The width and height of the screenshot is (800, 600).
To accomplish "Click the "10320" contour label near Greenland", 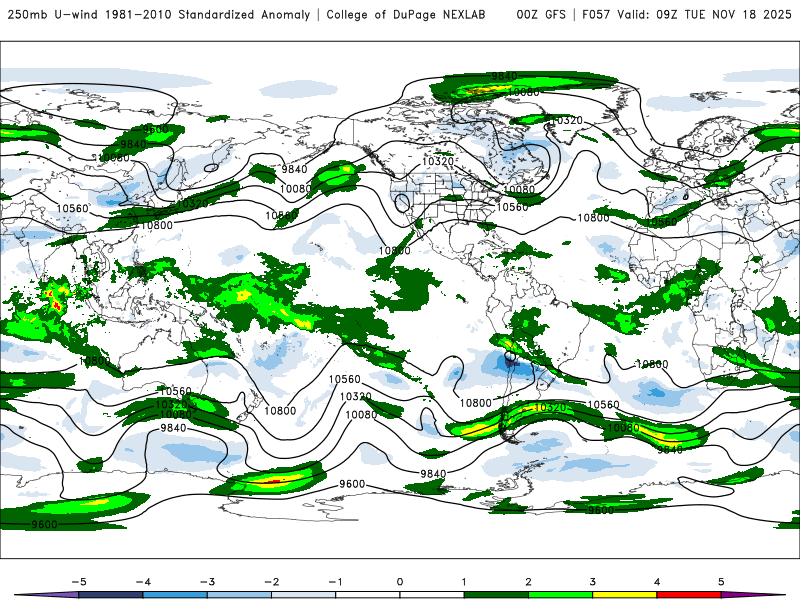I will 567,120.
